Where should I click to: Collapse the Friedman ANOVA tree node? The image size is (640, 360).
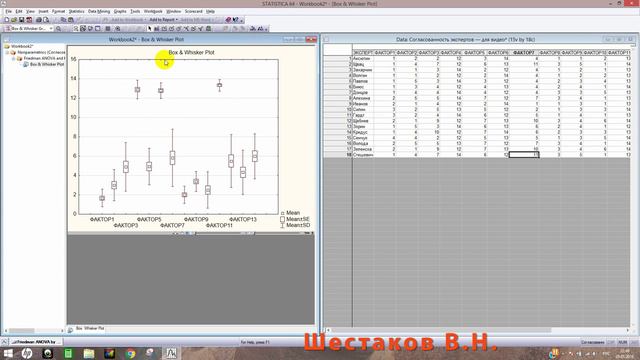coord(13,59)
